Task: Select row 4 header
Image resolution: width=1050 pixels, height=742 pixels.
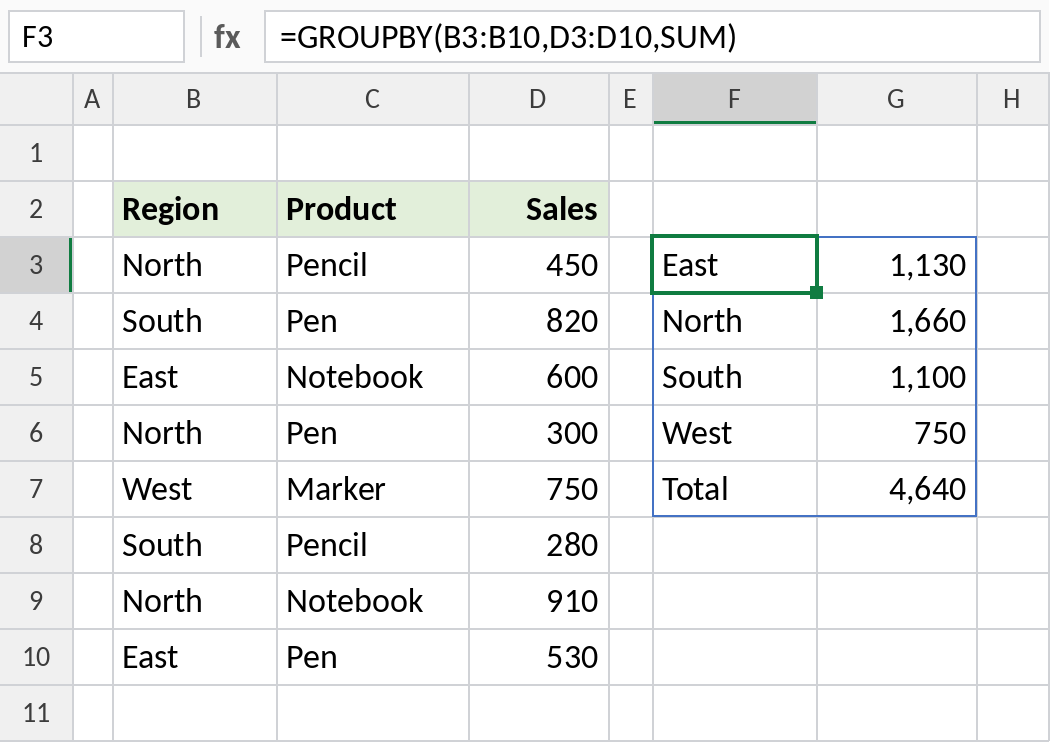Action: 36,321
